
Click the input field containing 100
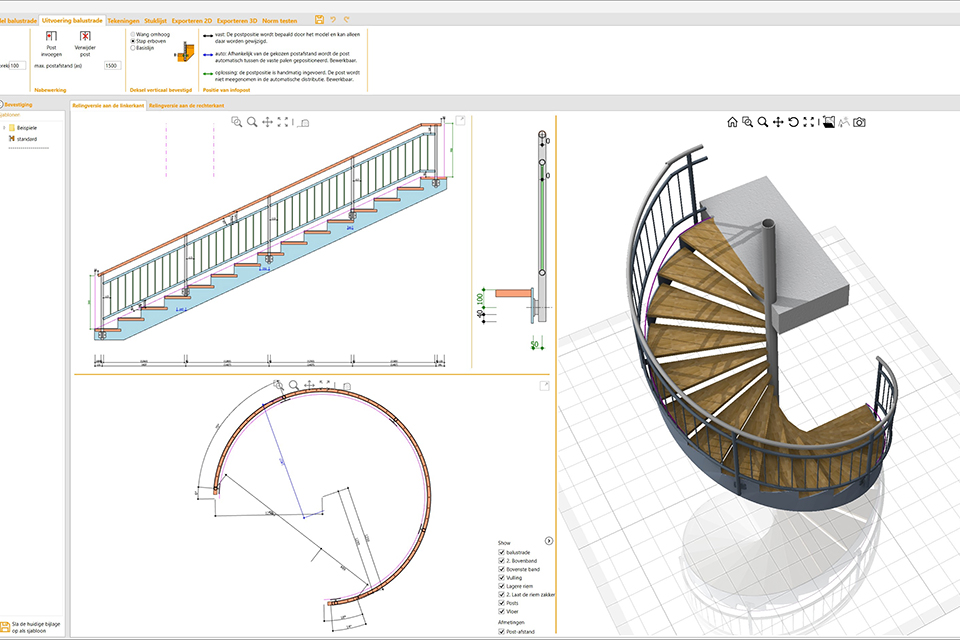pos(17,66)
